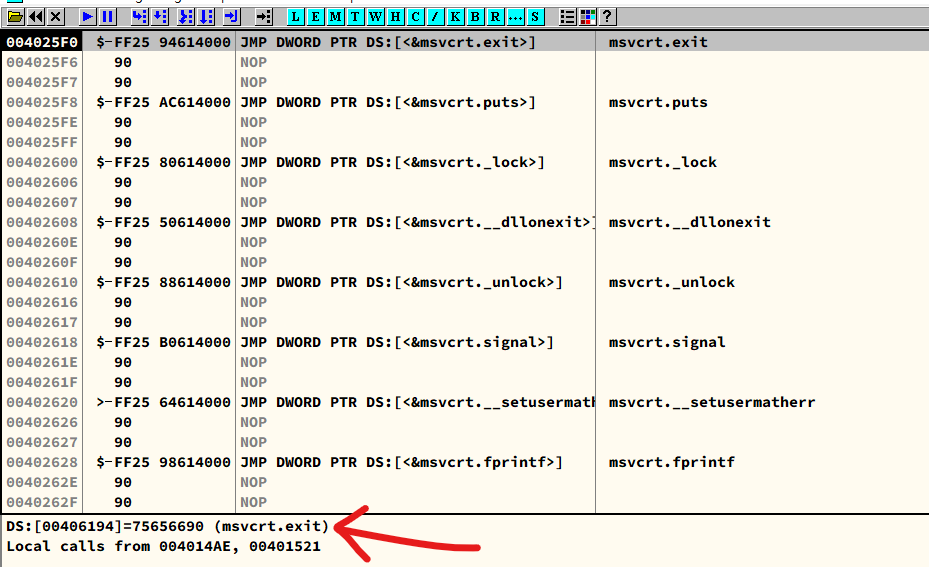Select the msvcrt.fprintf comment line
Viewport: 929px width, 567px height.
click(x=671, y=462)
